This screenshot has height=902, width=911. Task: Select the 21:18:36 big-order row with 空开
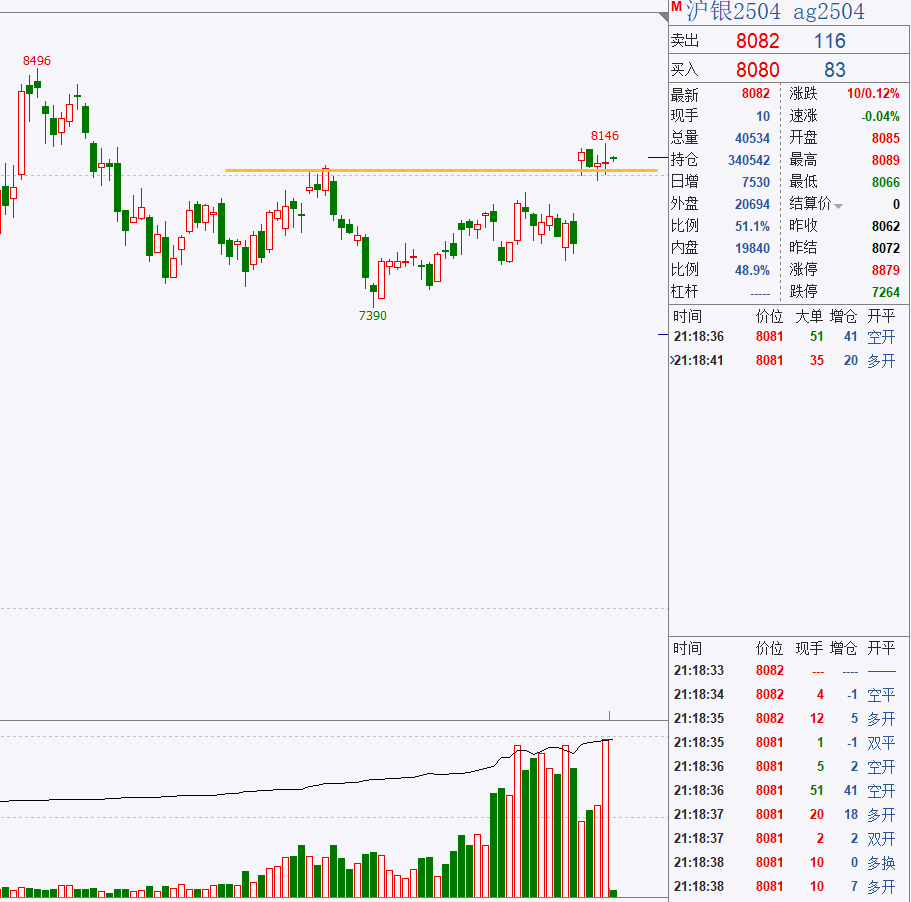(785, 337)
